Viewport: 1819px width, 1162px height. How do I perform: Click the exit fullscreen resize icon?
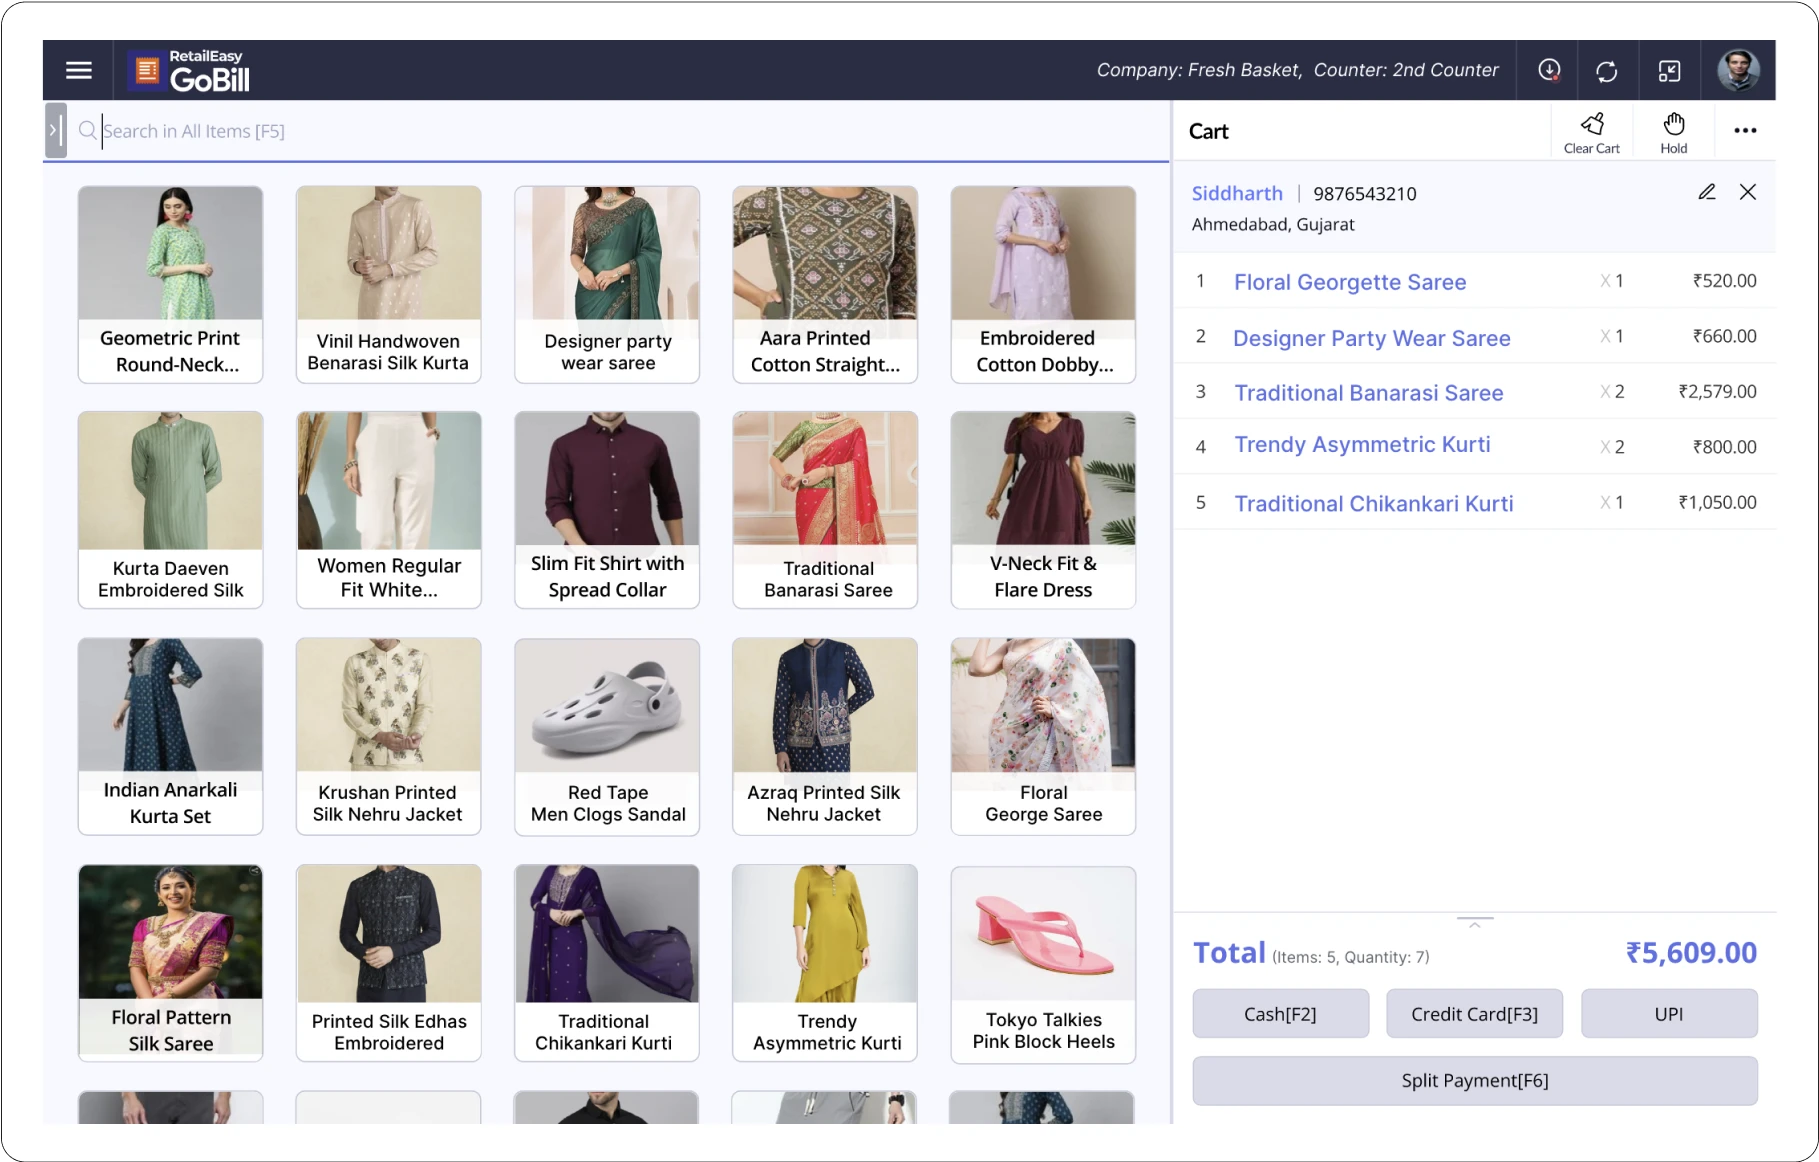1668,70
